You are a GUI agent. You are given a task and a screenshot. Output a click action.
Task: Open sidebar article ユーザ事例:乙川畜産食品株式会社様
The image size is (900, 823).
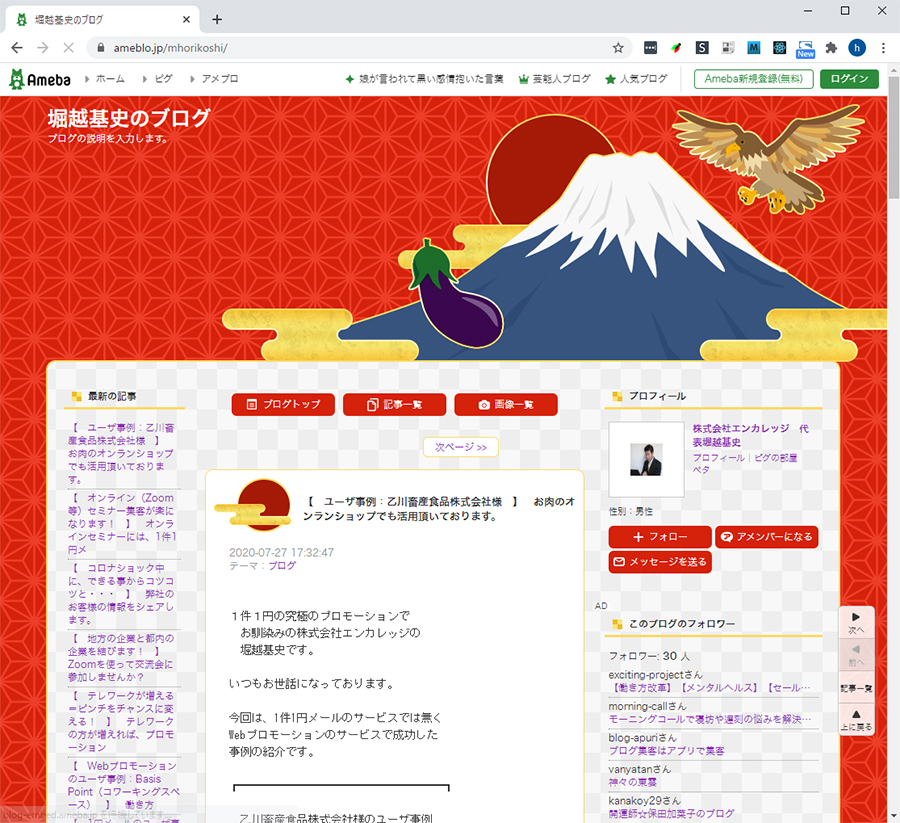click(121, 453)
